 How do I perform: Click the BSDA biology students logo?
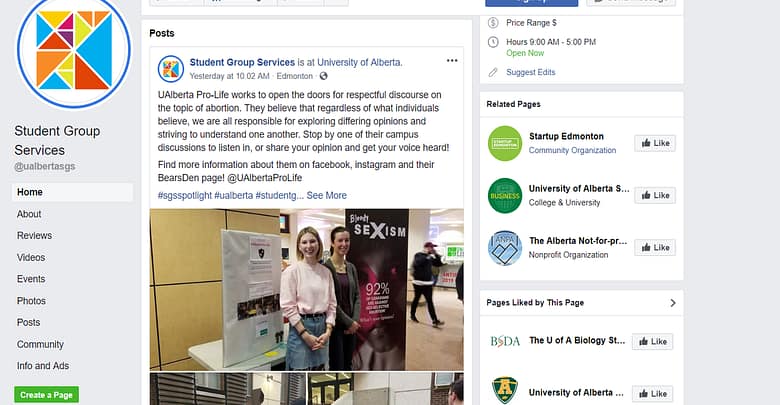(x=504, y=341)
